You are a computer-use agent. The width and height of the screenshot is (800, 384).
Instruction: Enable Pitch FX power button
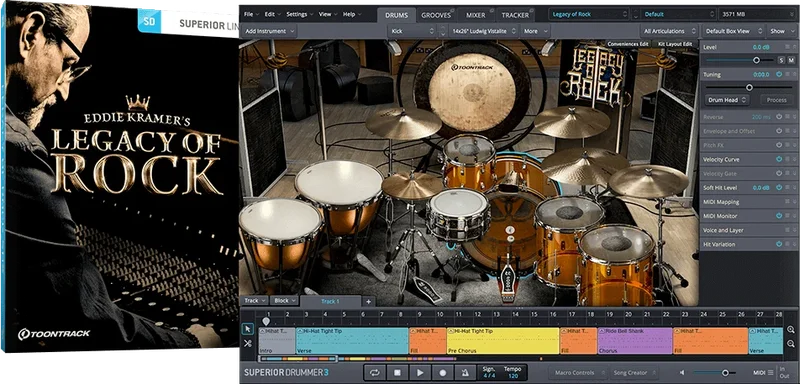point(779,145)
